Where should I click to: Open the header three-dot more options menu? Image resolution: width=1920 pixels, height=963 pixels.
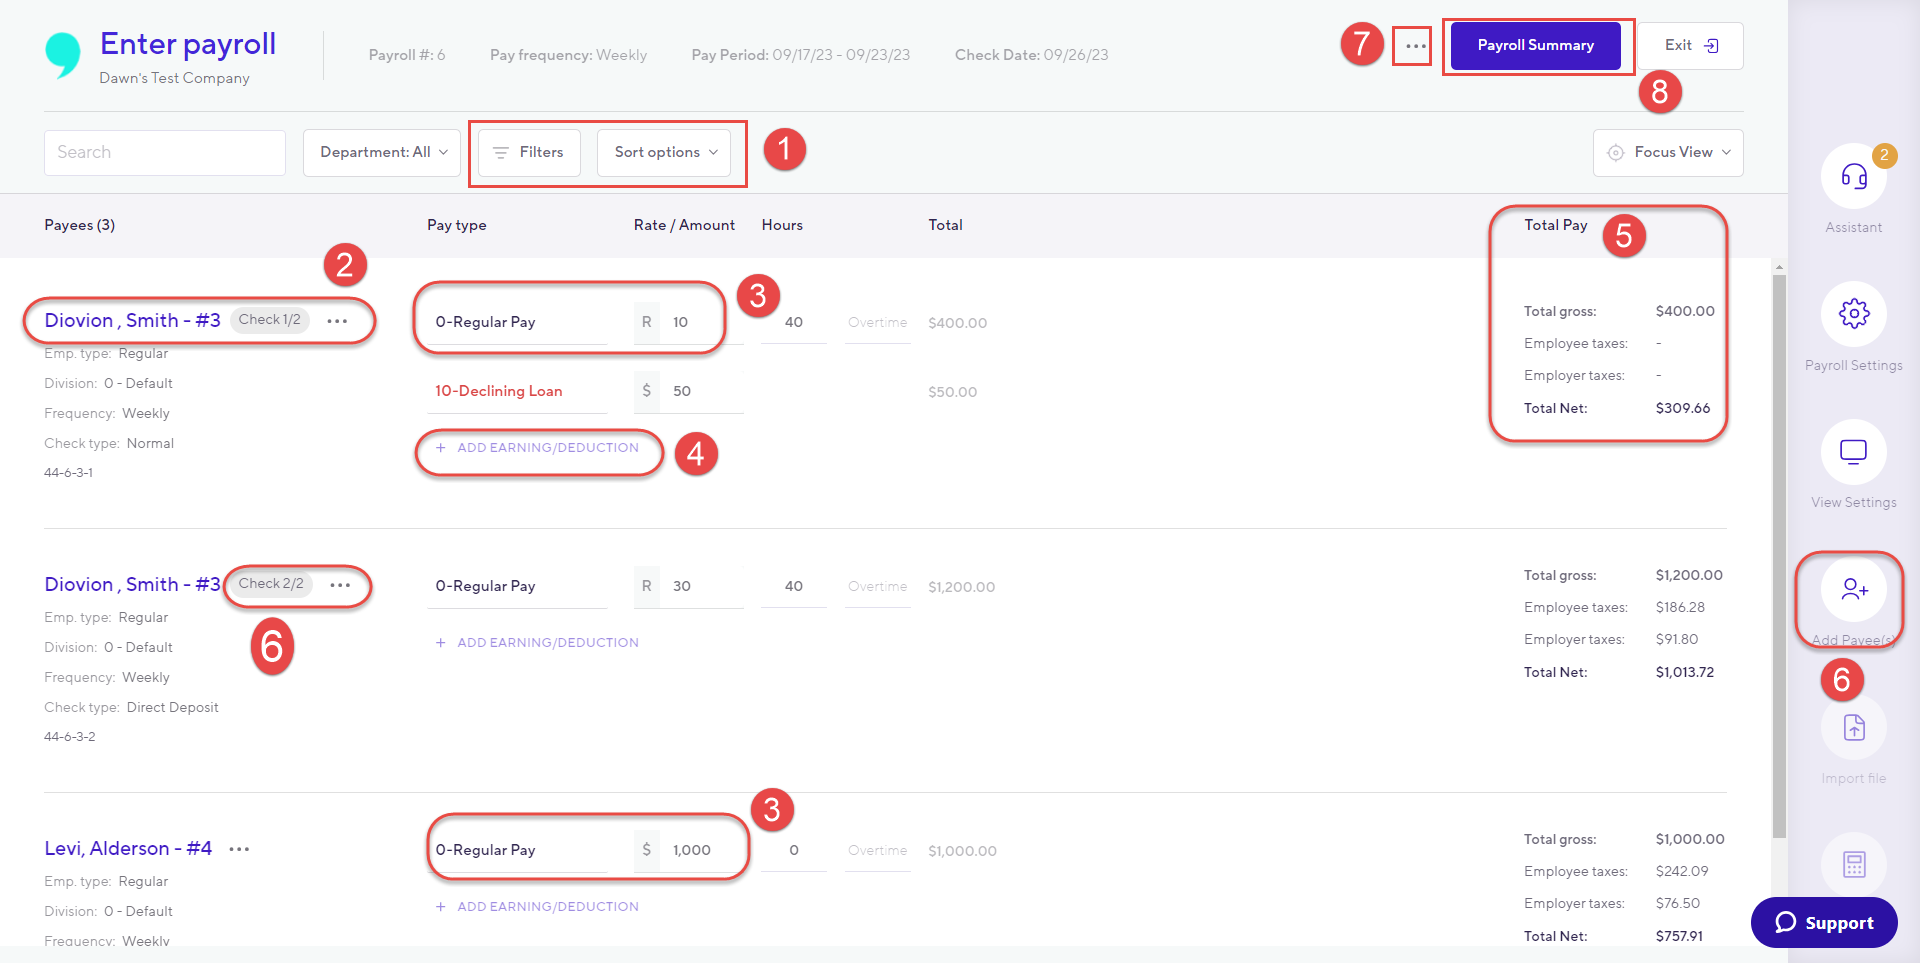[1415, 46]
